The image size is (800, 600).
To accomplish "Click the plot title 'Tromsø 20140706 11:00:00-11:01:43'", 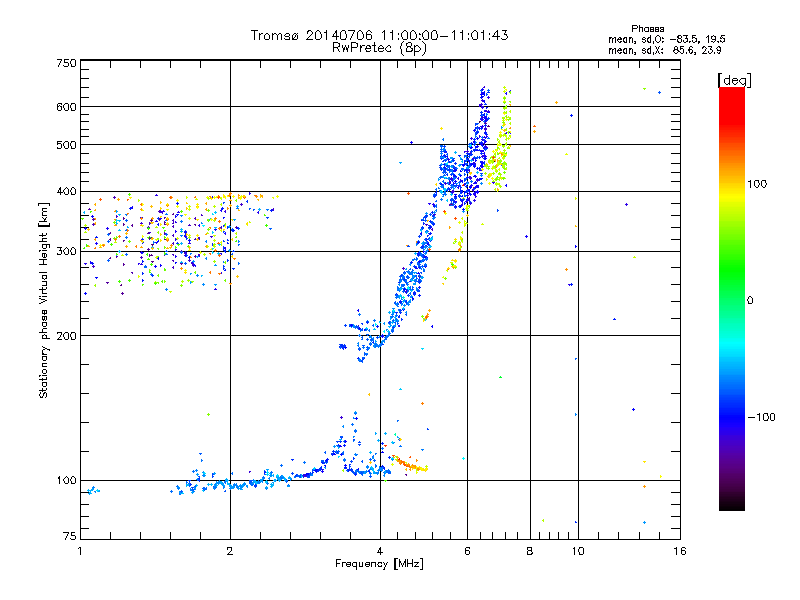I will [x=379, y=35].
